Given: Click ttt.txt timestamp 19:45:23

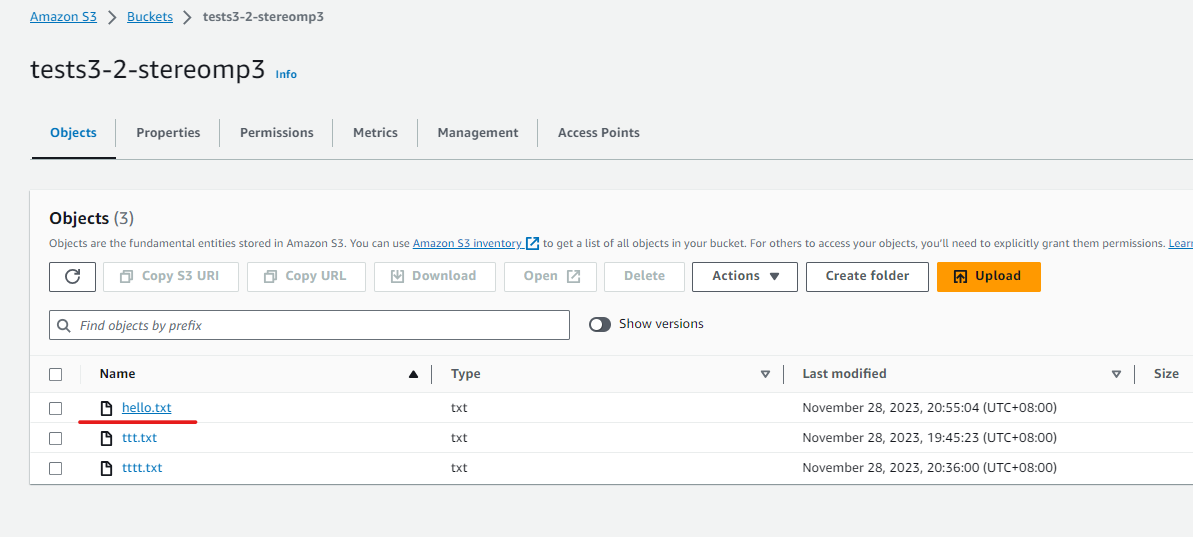Looking at the screenshot, I should pos(930,438).
